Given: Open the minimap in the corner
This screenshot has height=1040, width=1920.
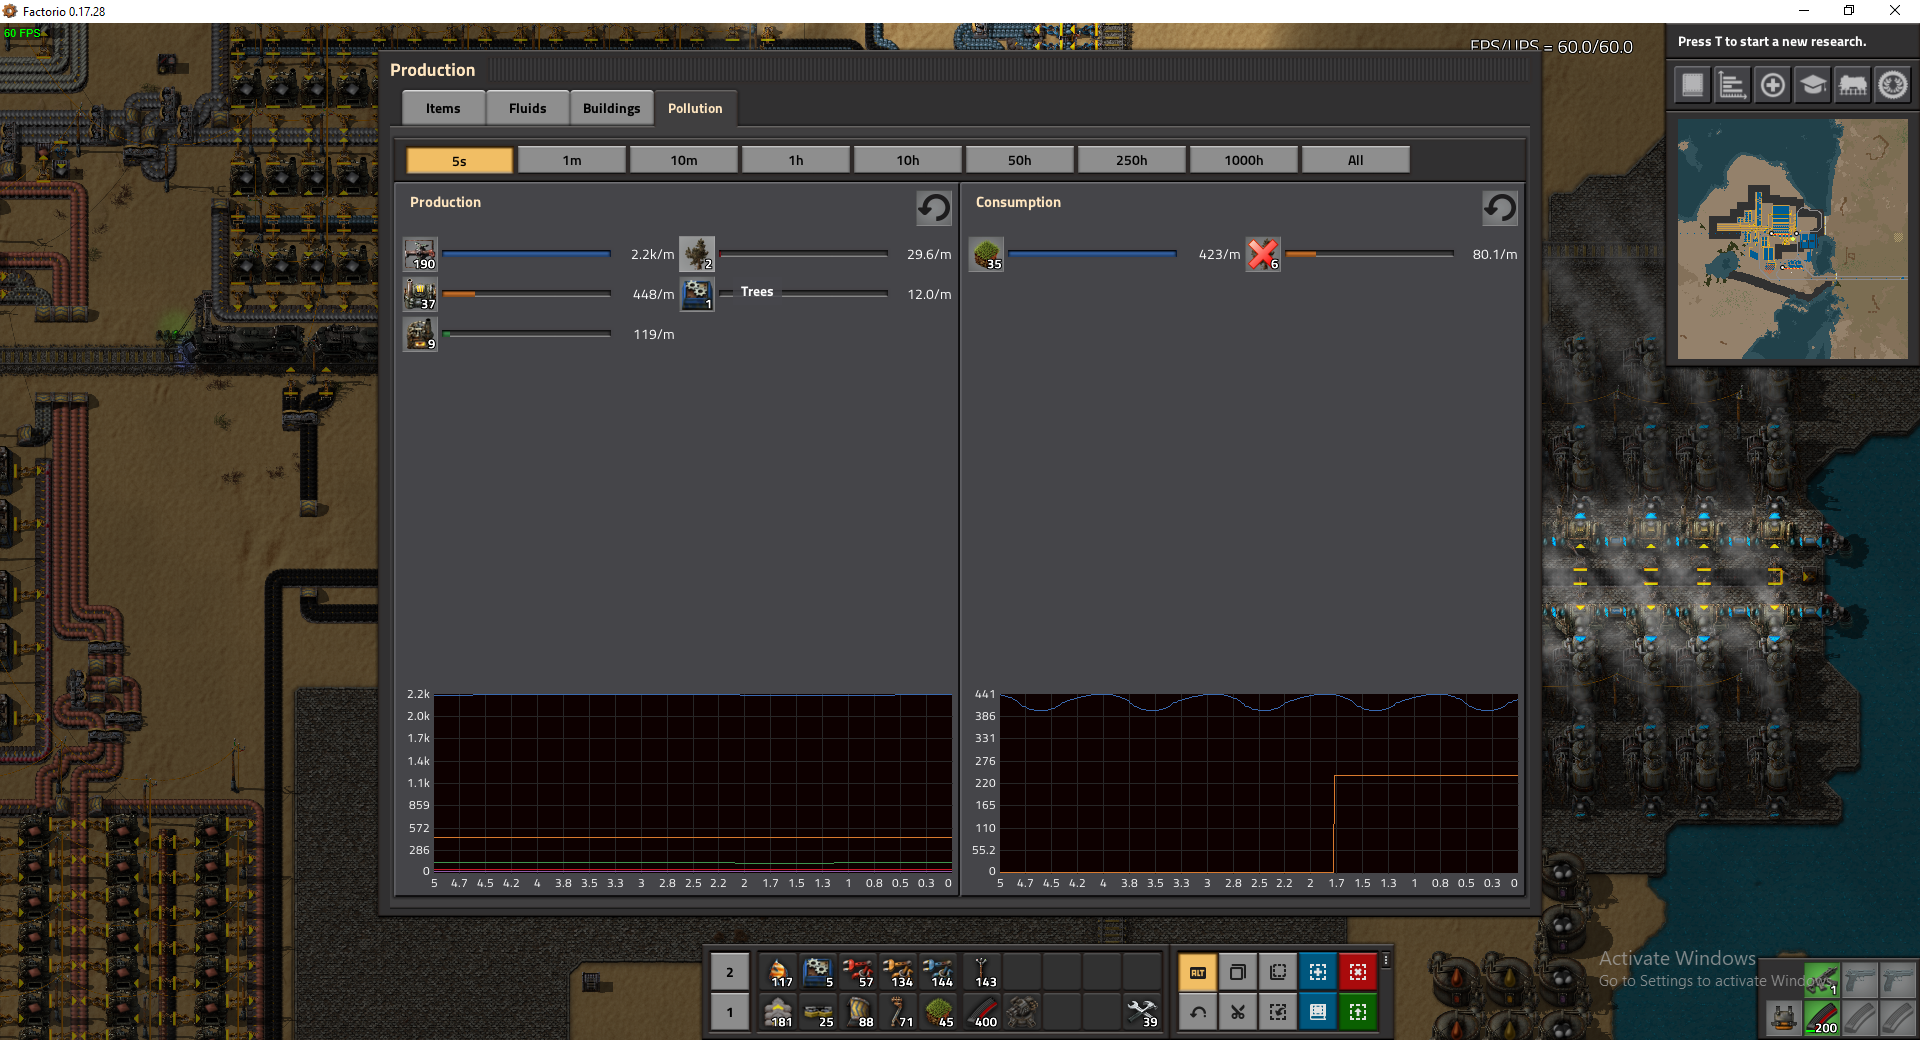Looking at the screenshot, I should point(1792,239).
